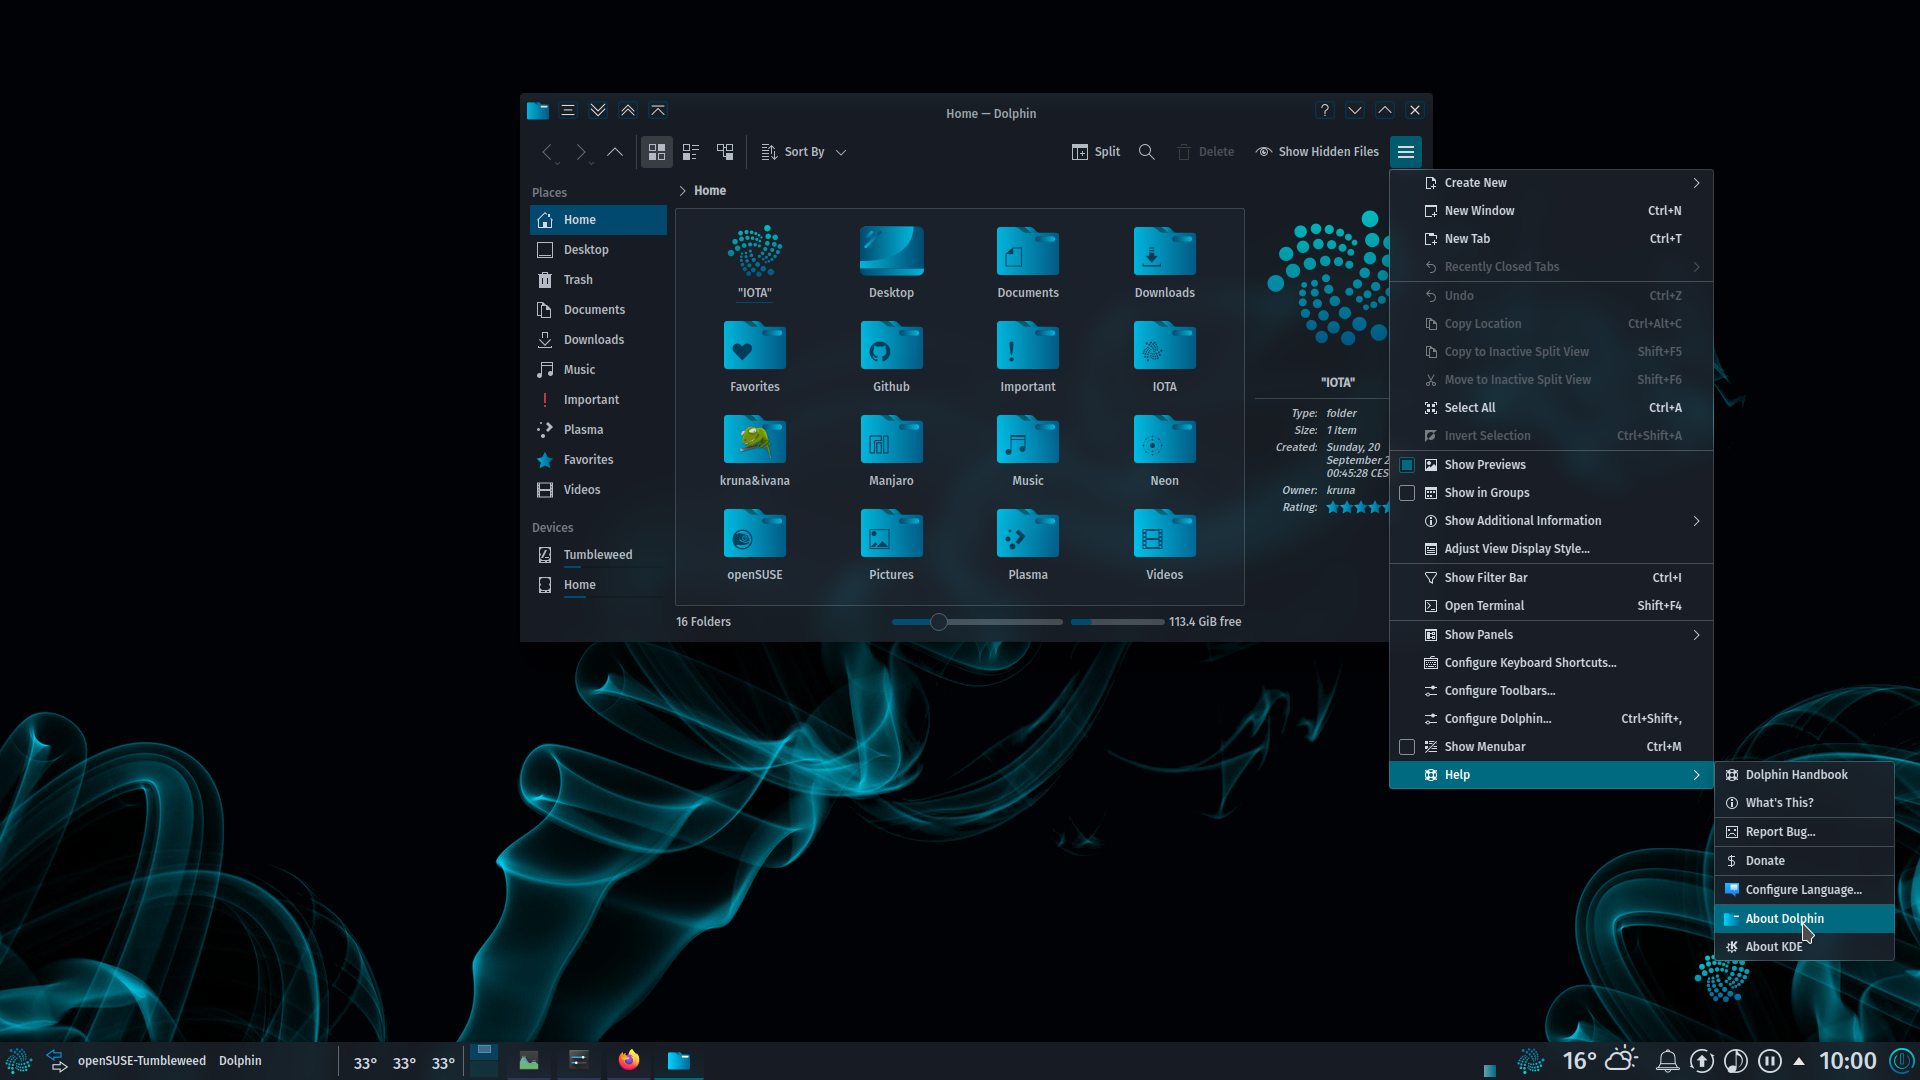Screen dimensions: 1920x1080
Task: Select Documents in Places panel
Action: coord(598,310)
